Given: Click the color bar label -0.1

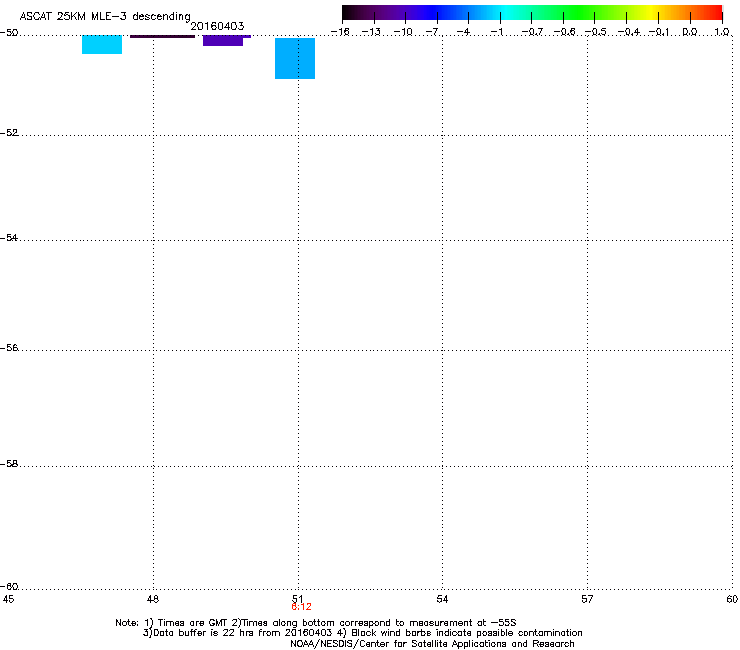Looking at the screenshot, I should pyautogui.click(x=659, y=32).
